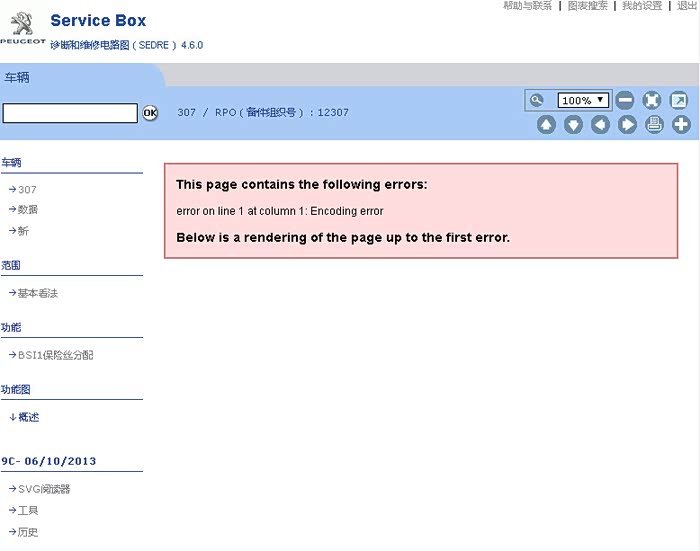Pan down with the down arrow icon
This screenshot has width=700, height=551.
[573, 125]
